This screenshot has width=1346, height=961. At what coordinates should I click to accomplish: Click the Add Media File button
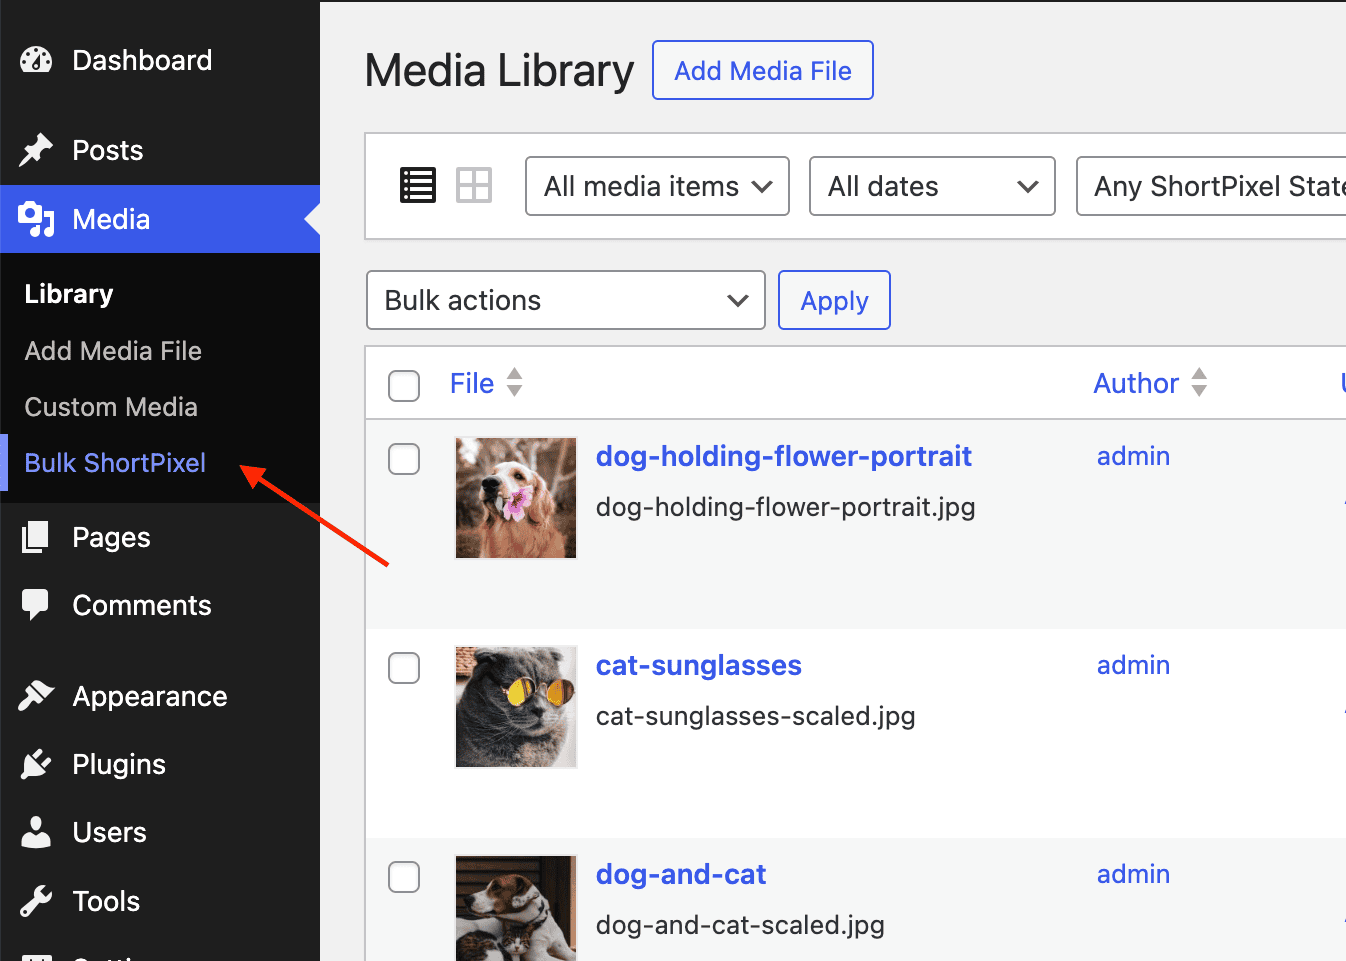(x=762, y=71)
